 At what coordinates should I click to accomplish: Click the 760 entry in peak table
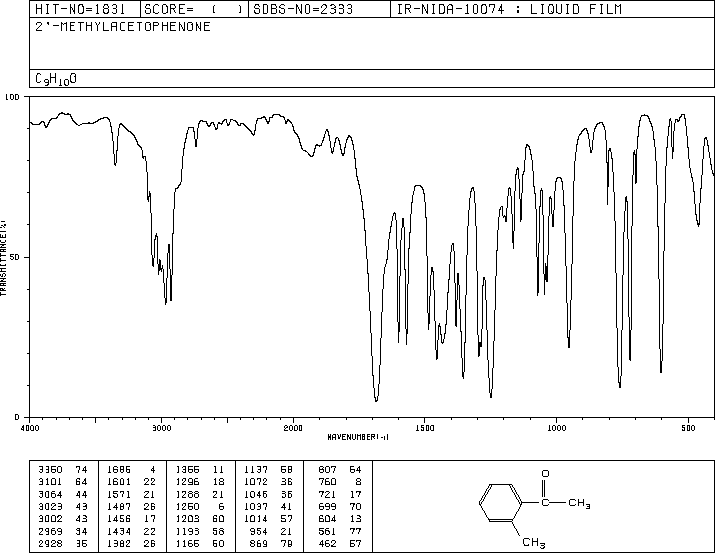(327, 482)
